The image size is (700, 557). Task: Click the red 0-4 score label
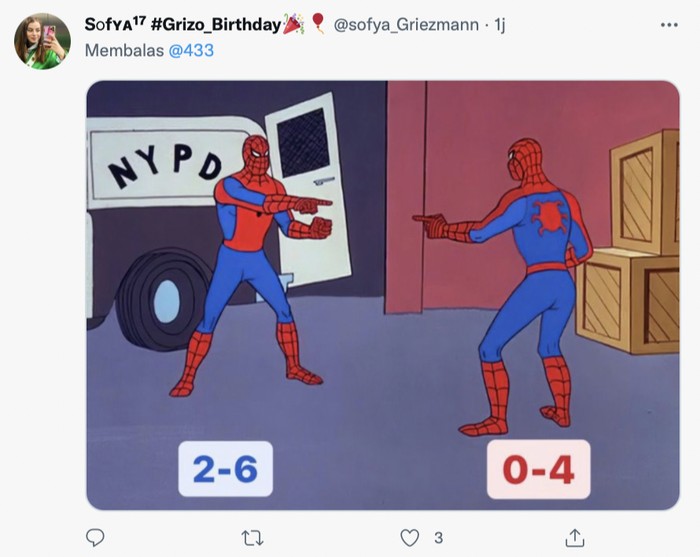tap(538, 469)
